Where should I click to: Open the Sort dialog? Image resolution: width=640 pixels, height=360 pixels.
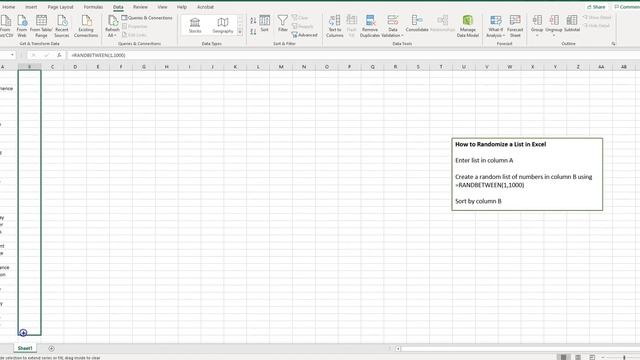click(264, 24)
